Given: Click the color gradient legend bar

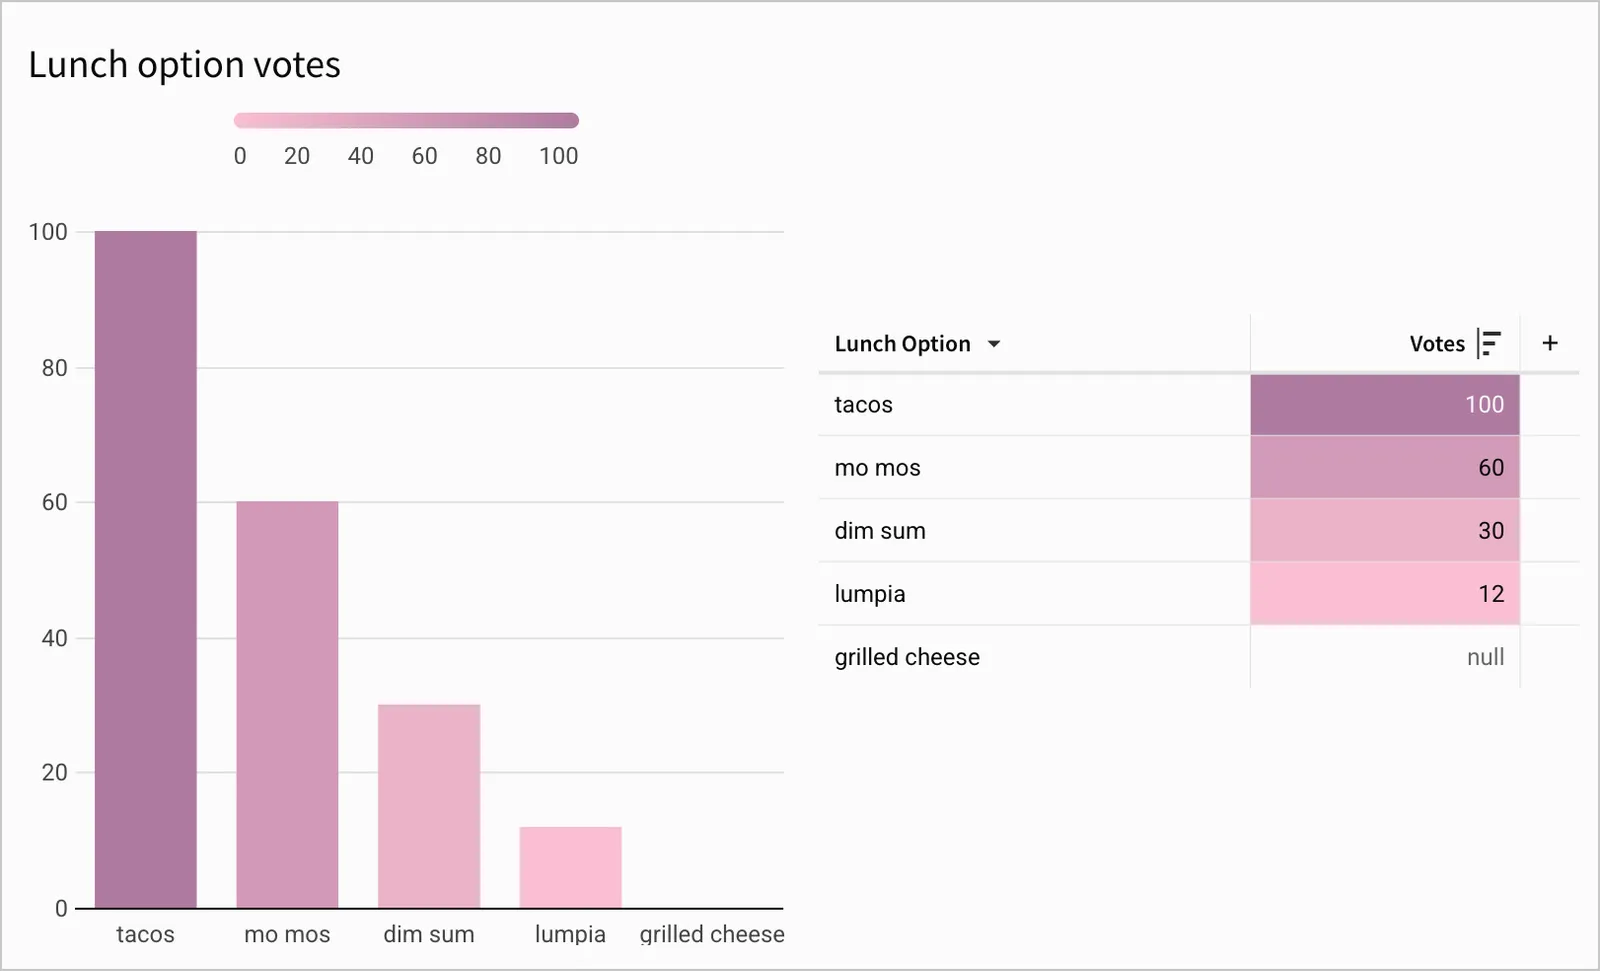Looking at the screenshot, I should coord(406,121).
